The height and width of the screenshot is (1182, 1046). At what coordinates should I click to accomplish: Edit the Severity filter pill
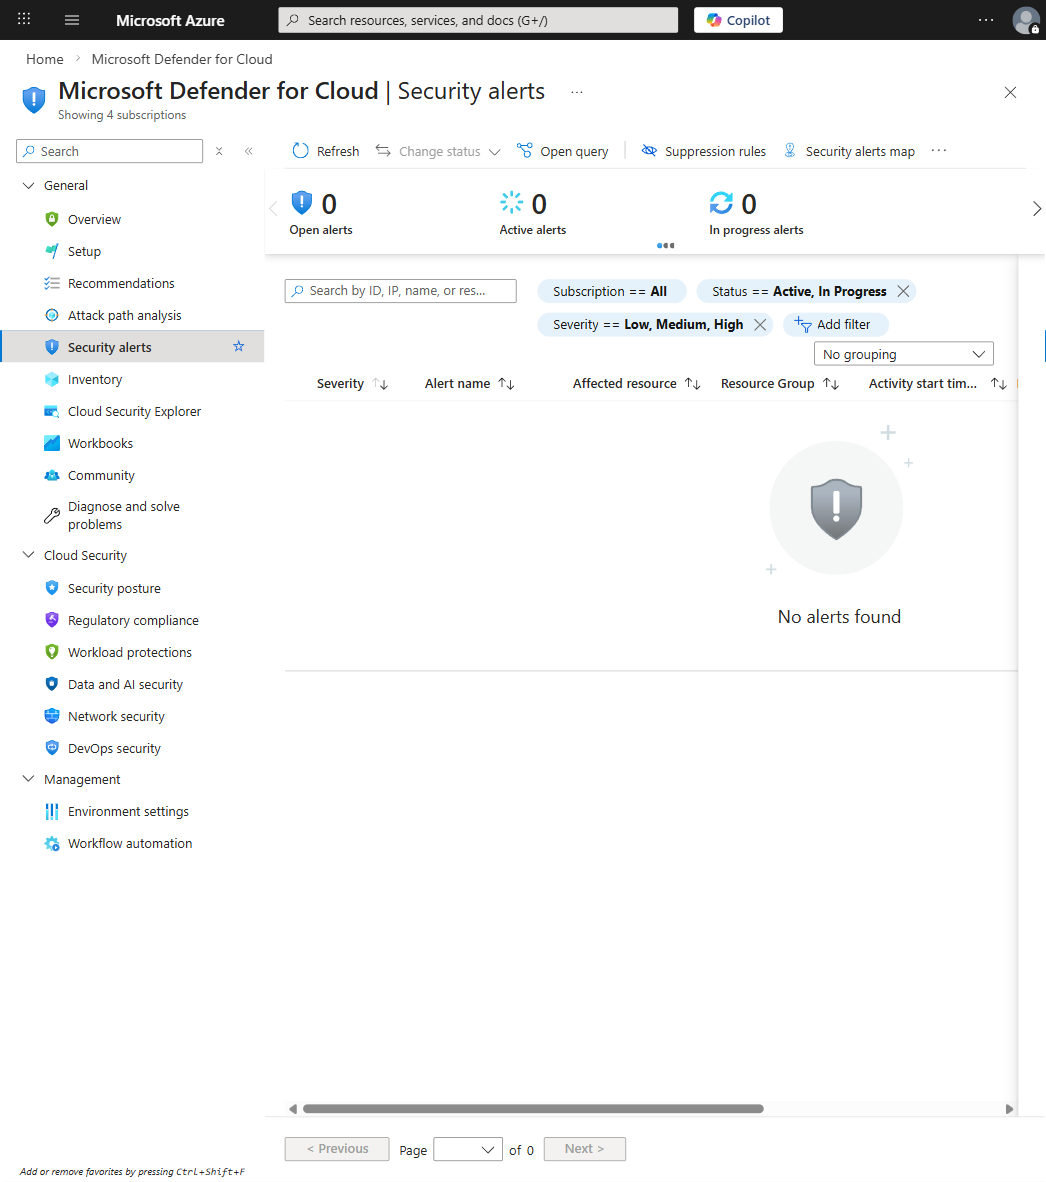pyautogui.click(x=648, y=324)
